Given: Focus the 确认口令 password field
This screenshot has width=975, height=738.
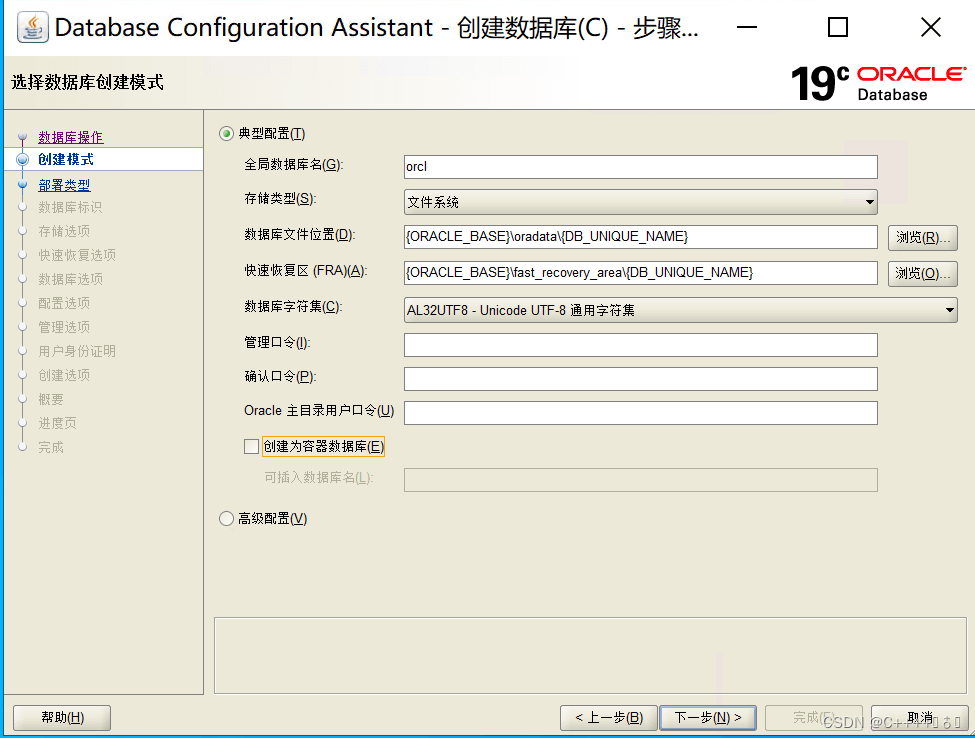Looking at the screenshot, I should click(x=640, y=379).
